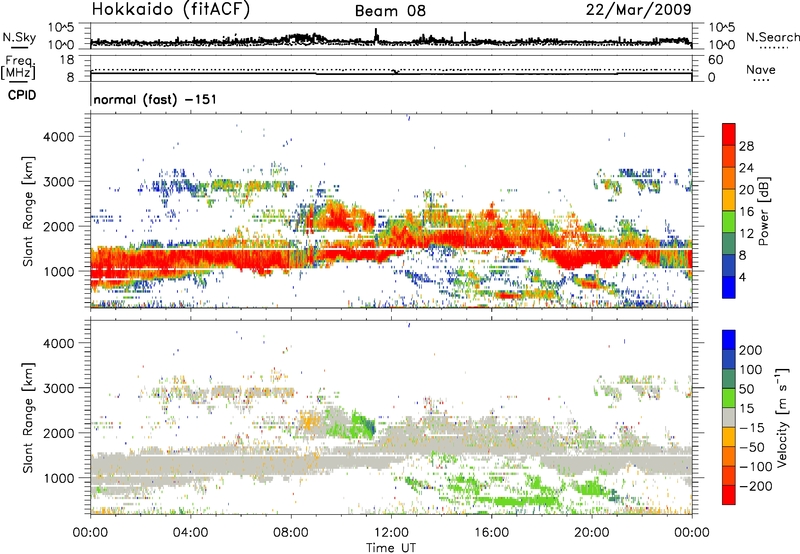
Task: Click the "-200" label on Velocity colorbar
Action: click(x=756, y=486)
